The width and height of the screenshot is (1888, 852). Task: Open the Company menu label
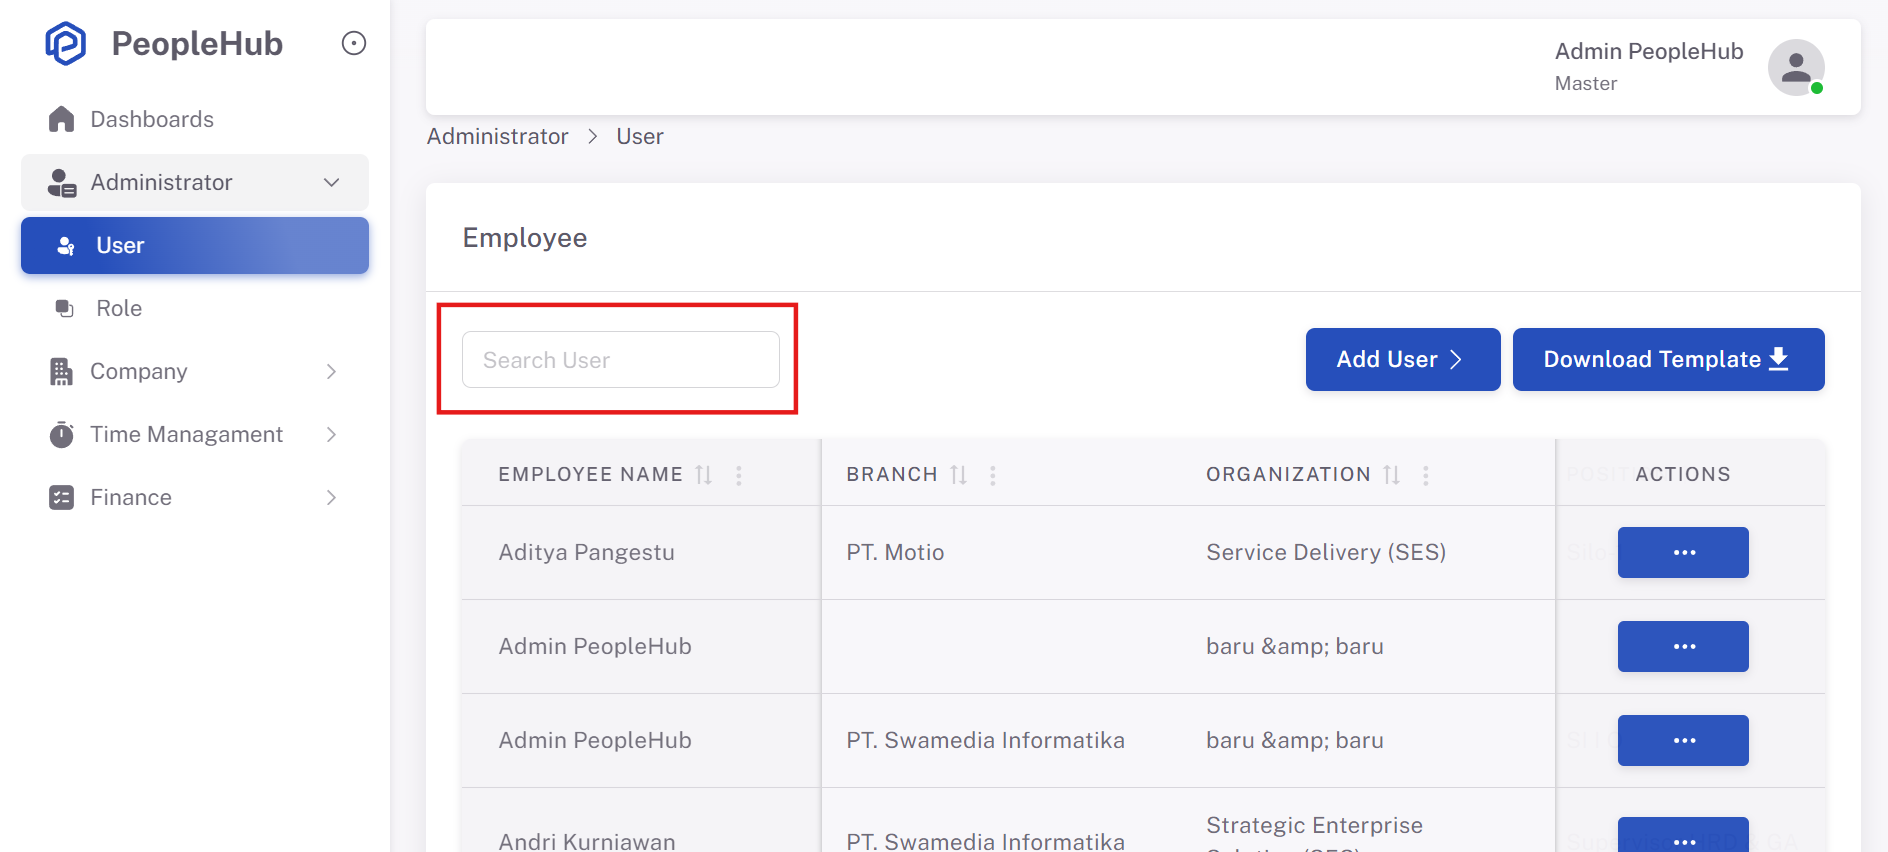139,371
